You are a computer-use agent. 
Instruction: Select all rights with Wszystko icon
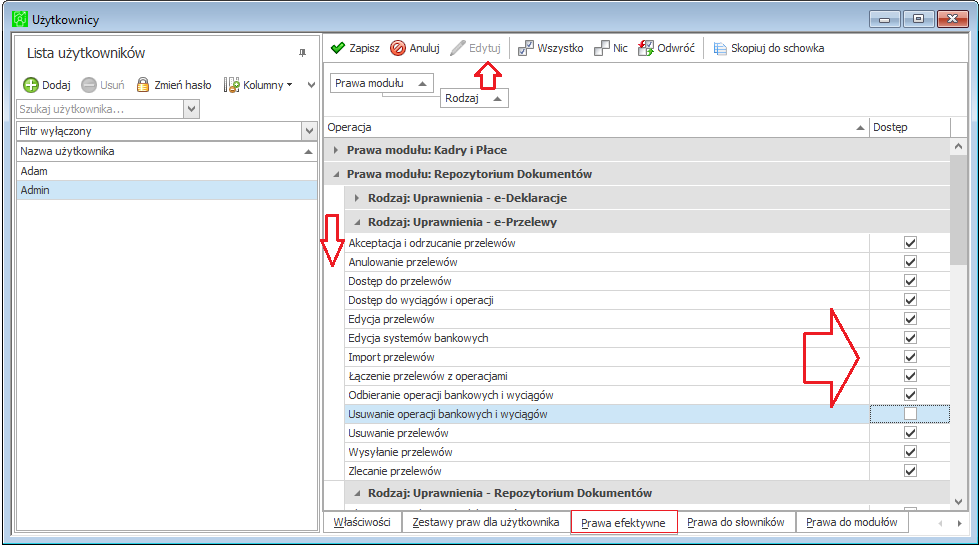[526, 48]
